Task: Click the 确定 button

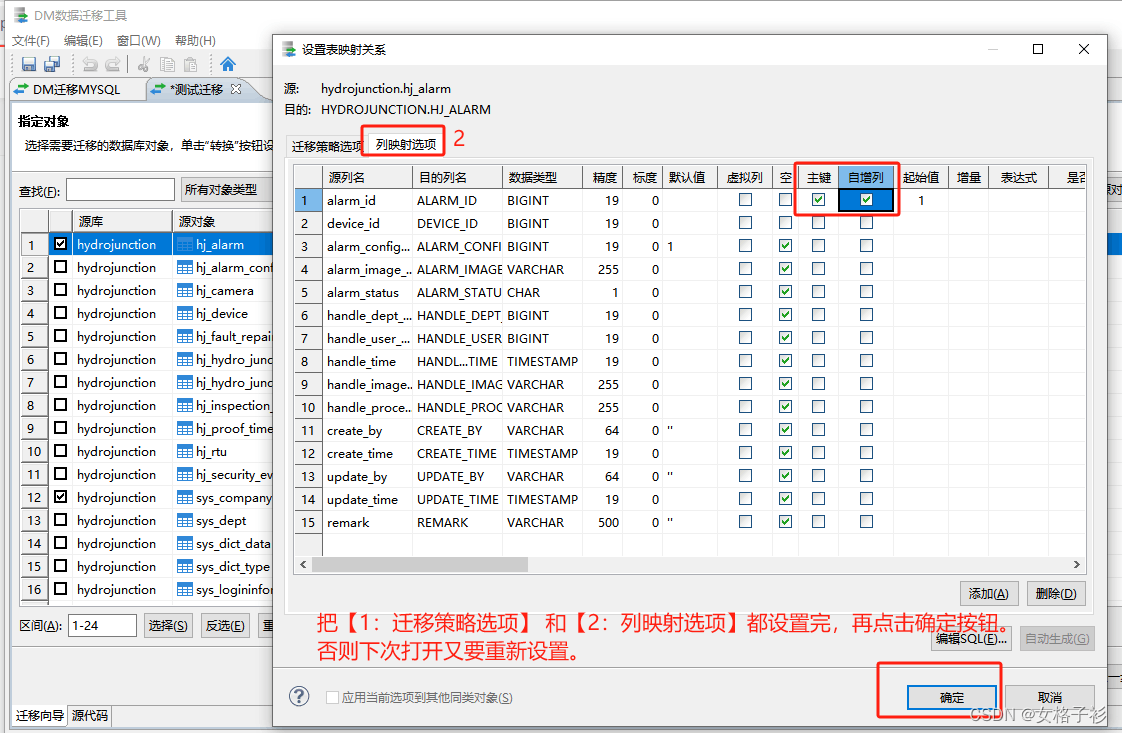Action: coord(952,697)
